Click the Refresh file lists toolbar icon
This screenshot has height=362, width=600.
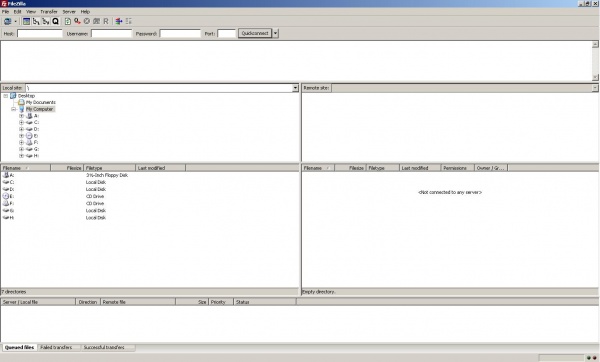[x=68, y=21]
